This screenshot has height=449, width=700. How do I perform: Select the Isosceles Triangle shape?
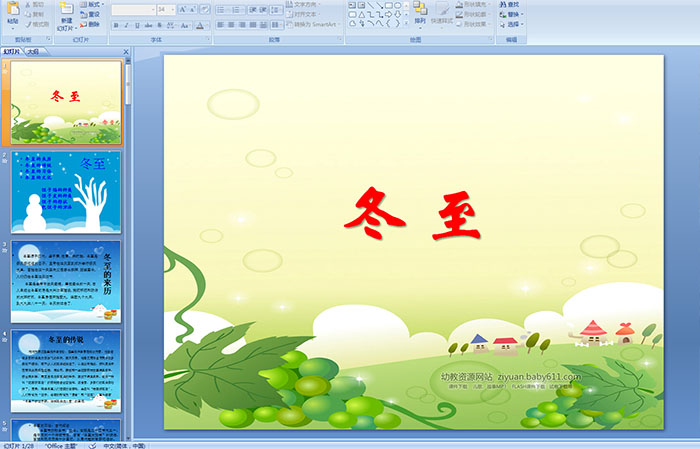[362, 15]
